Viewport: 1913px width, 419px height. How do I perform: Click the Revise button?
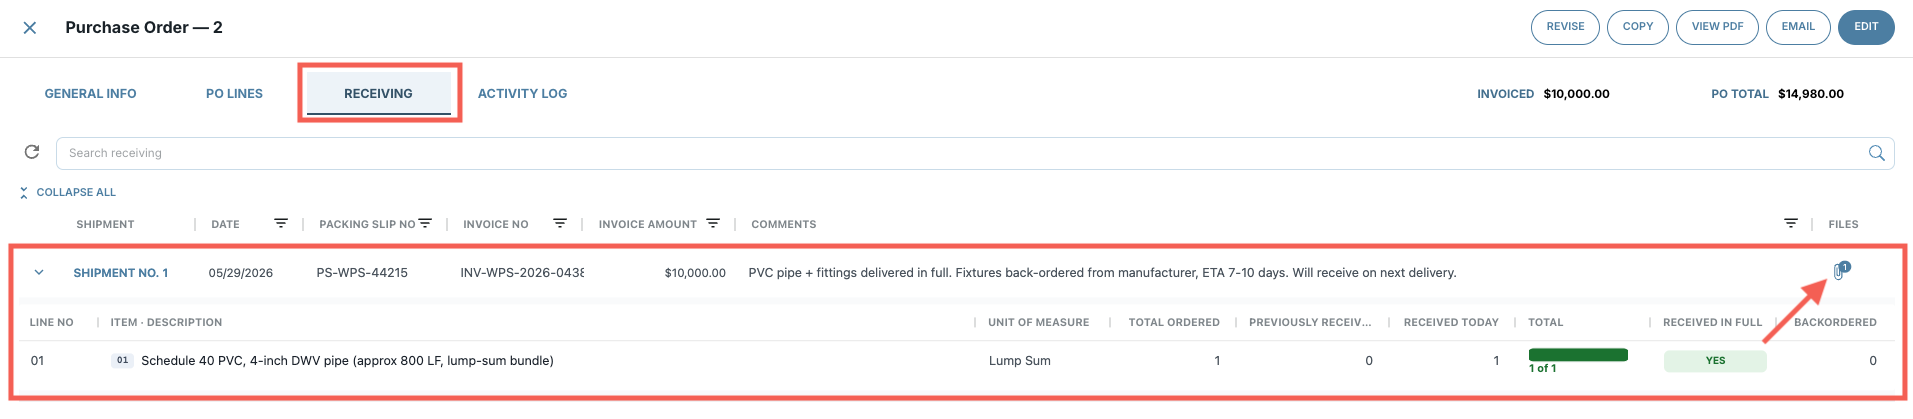pyautogui.click(x=1565, y=27)
